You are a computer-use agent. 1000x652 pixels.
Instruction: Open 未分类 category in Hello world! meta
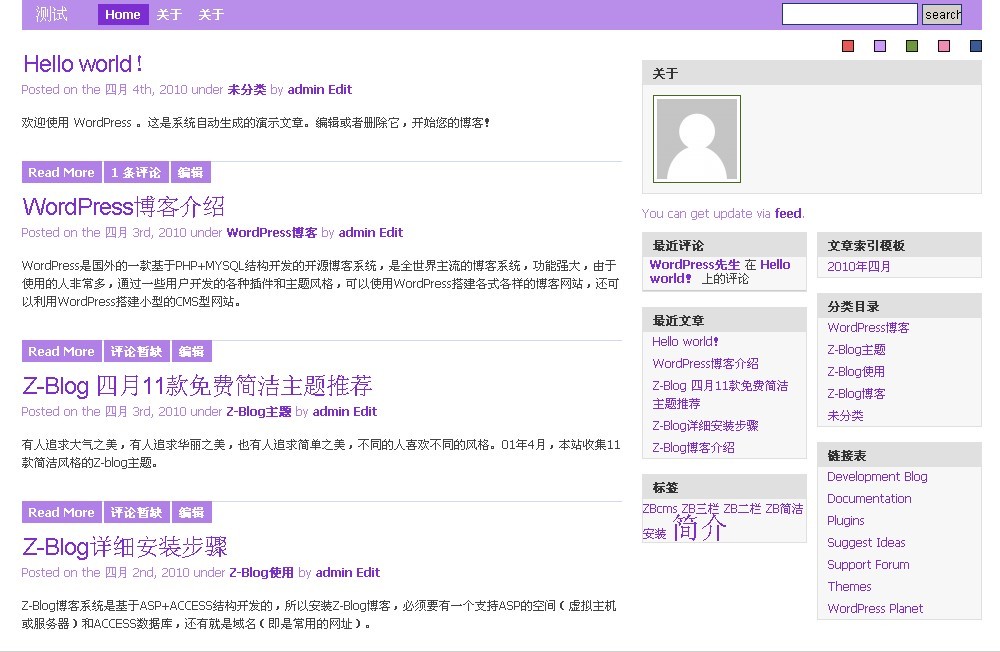pos(247,90)
